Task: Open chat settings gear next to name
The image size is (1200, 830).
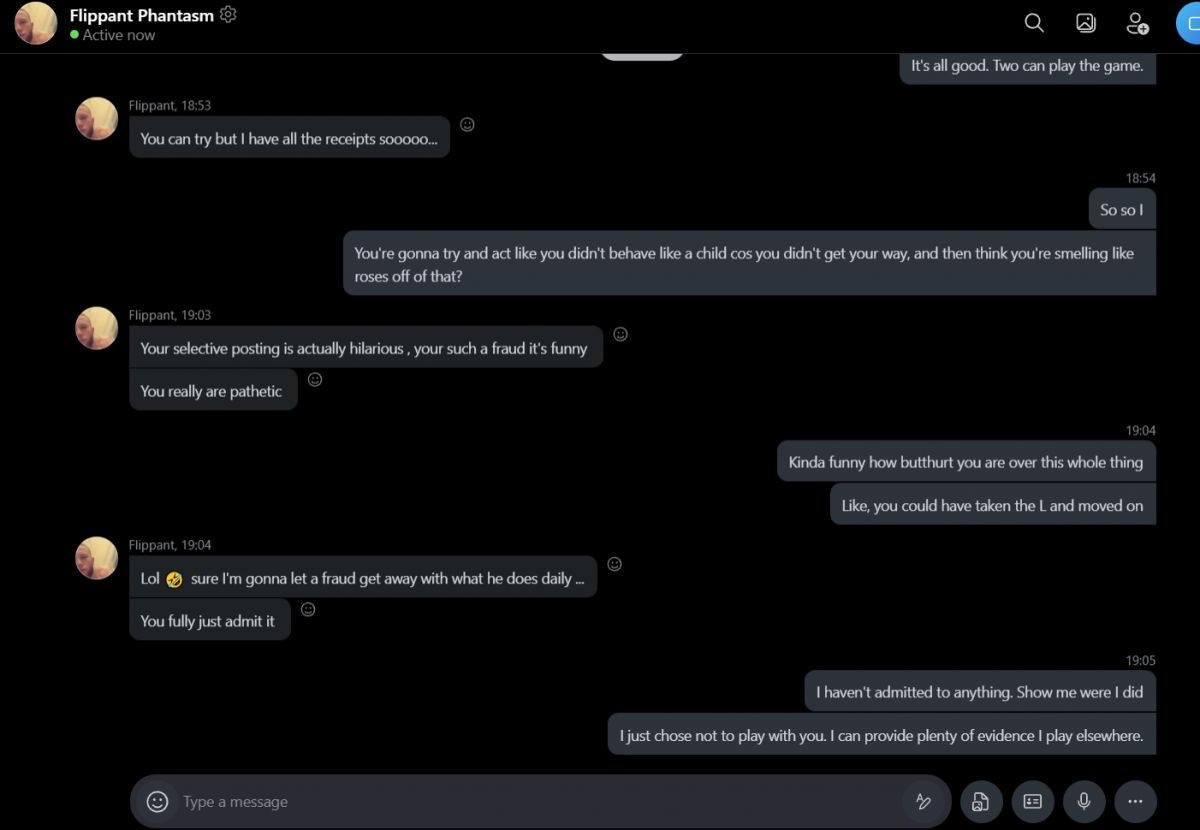Action: coord(228,15)
